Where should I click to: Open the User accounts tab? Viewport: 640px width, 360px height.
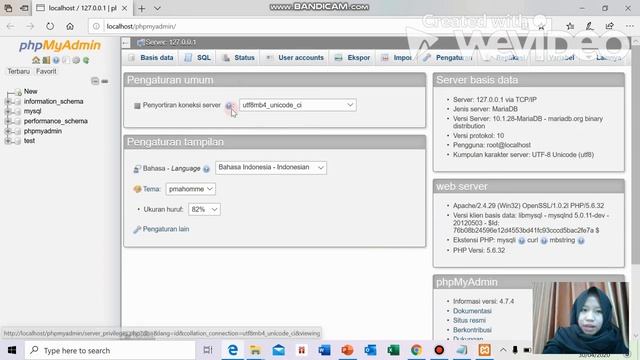295,58
